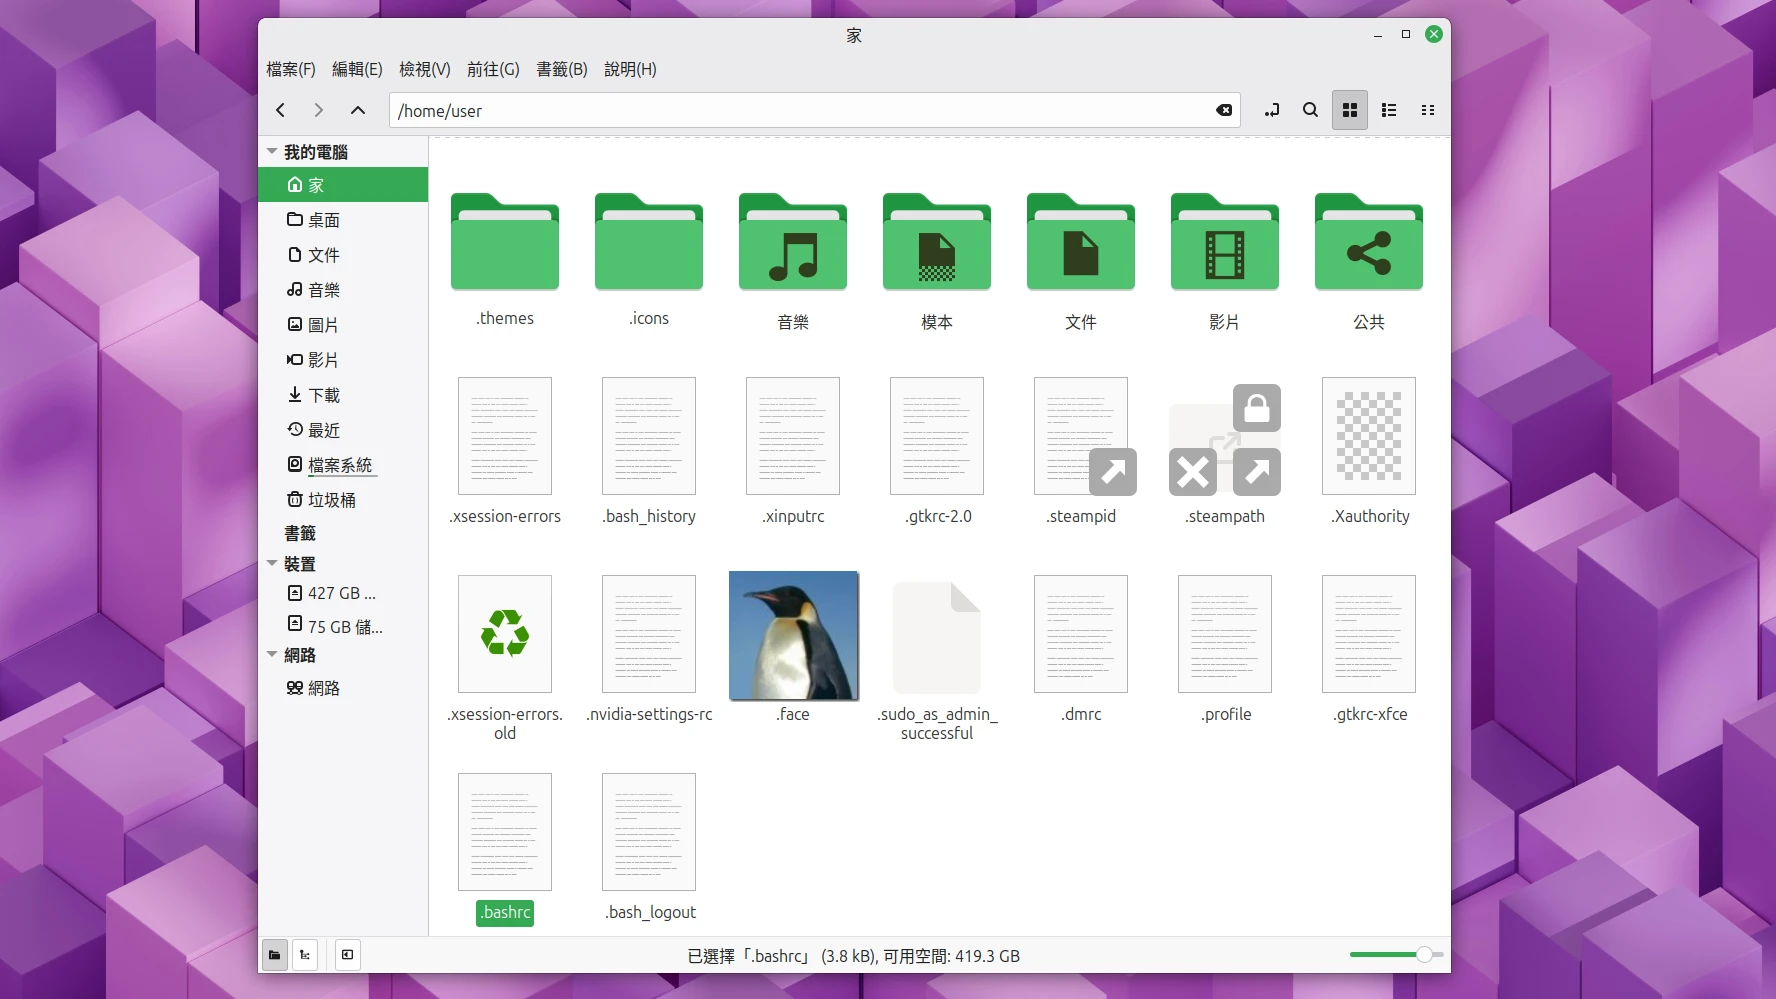Open the 音樂 music folder icon
The height and width of the screenshot is (999, 1776).
[x=792, y=243]
